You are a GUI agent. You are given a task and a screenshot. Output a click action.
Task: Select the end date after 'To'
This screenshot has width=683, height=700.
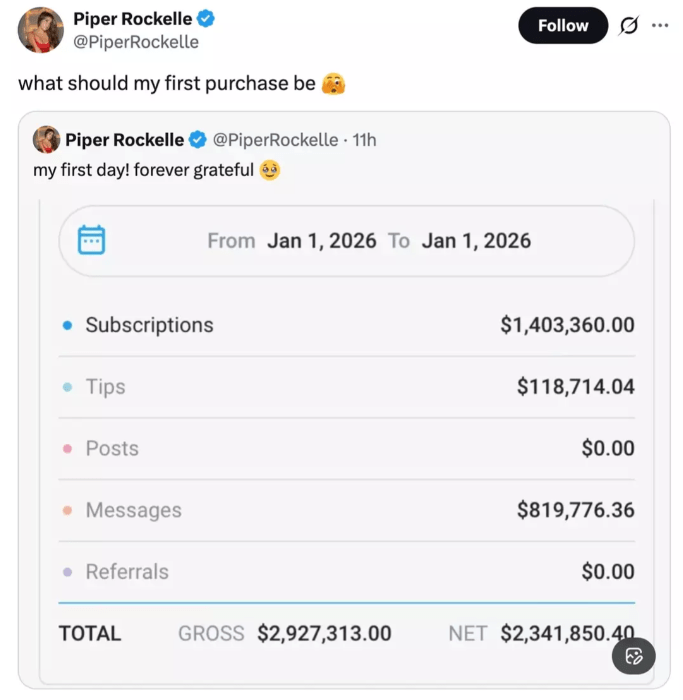tap(476, 241)
